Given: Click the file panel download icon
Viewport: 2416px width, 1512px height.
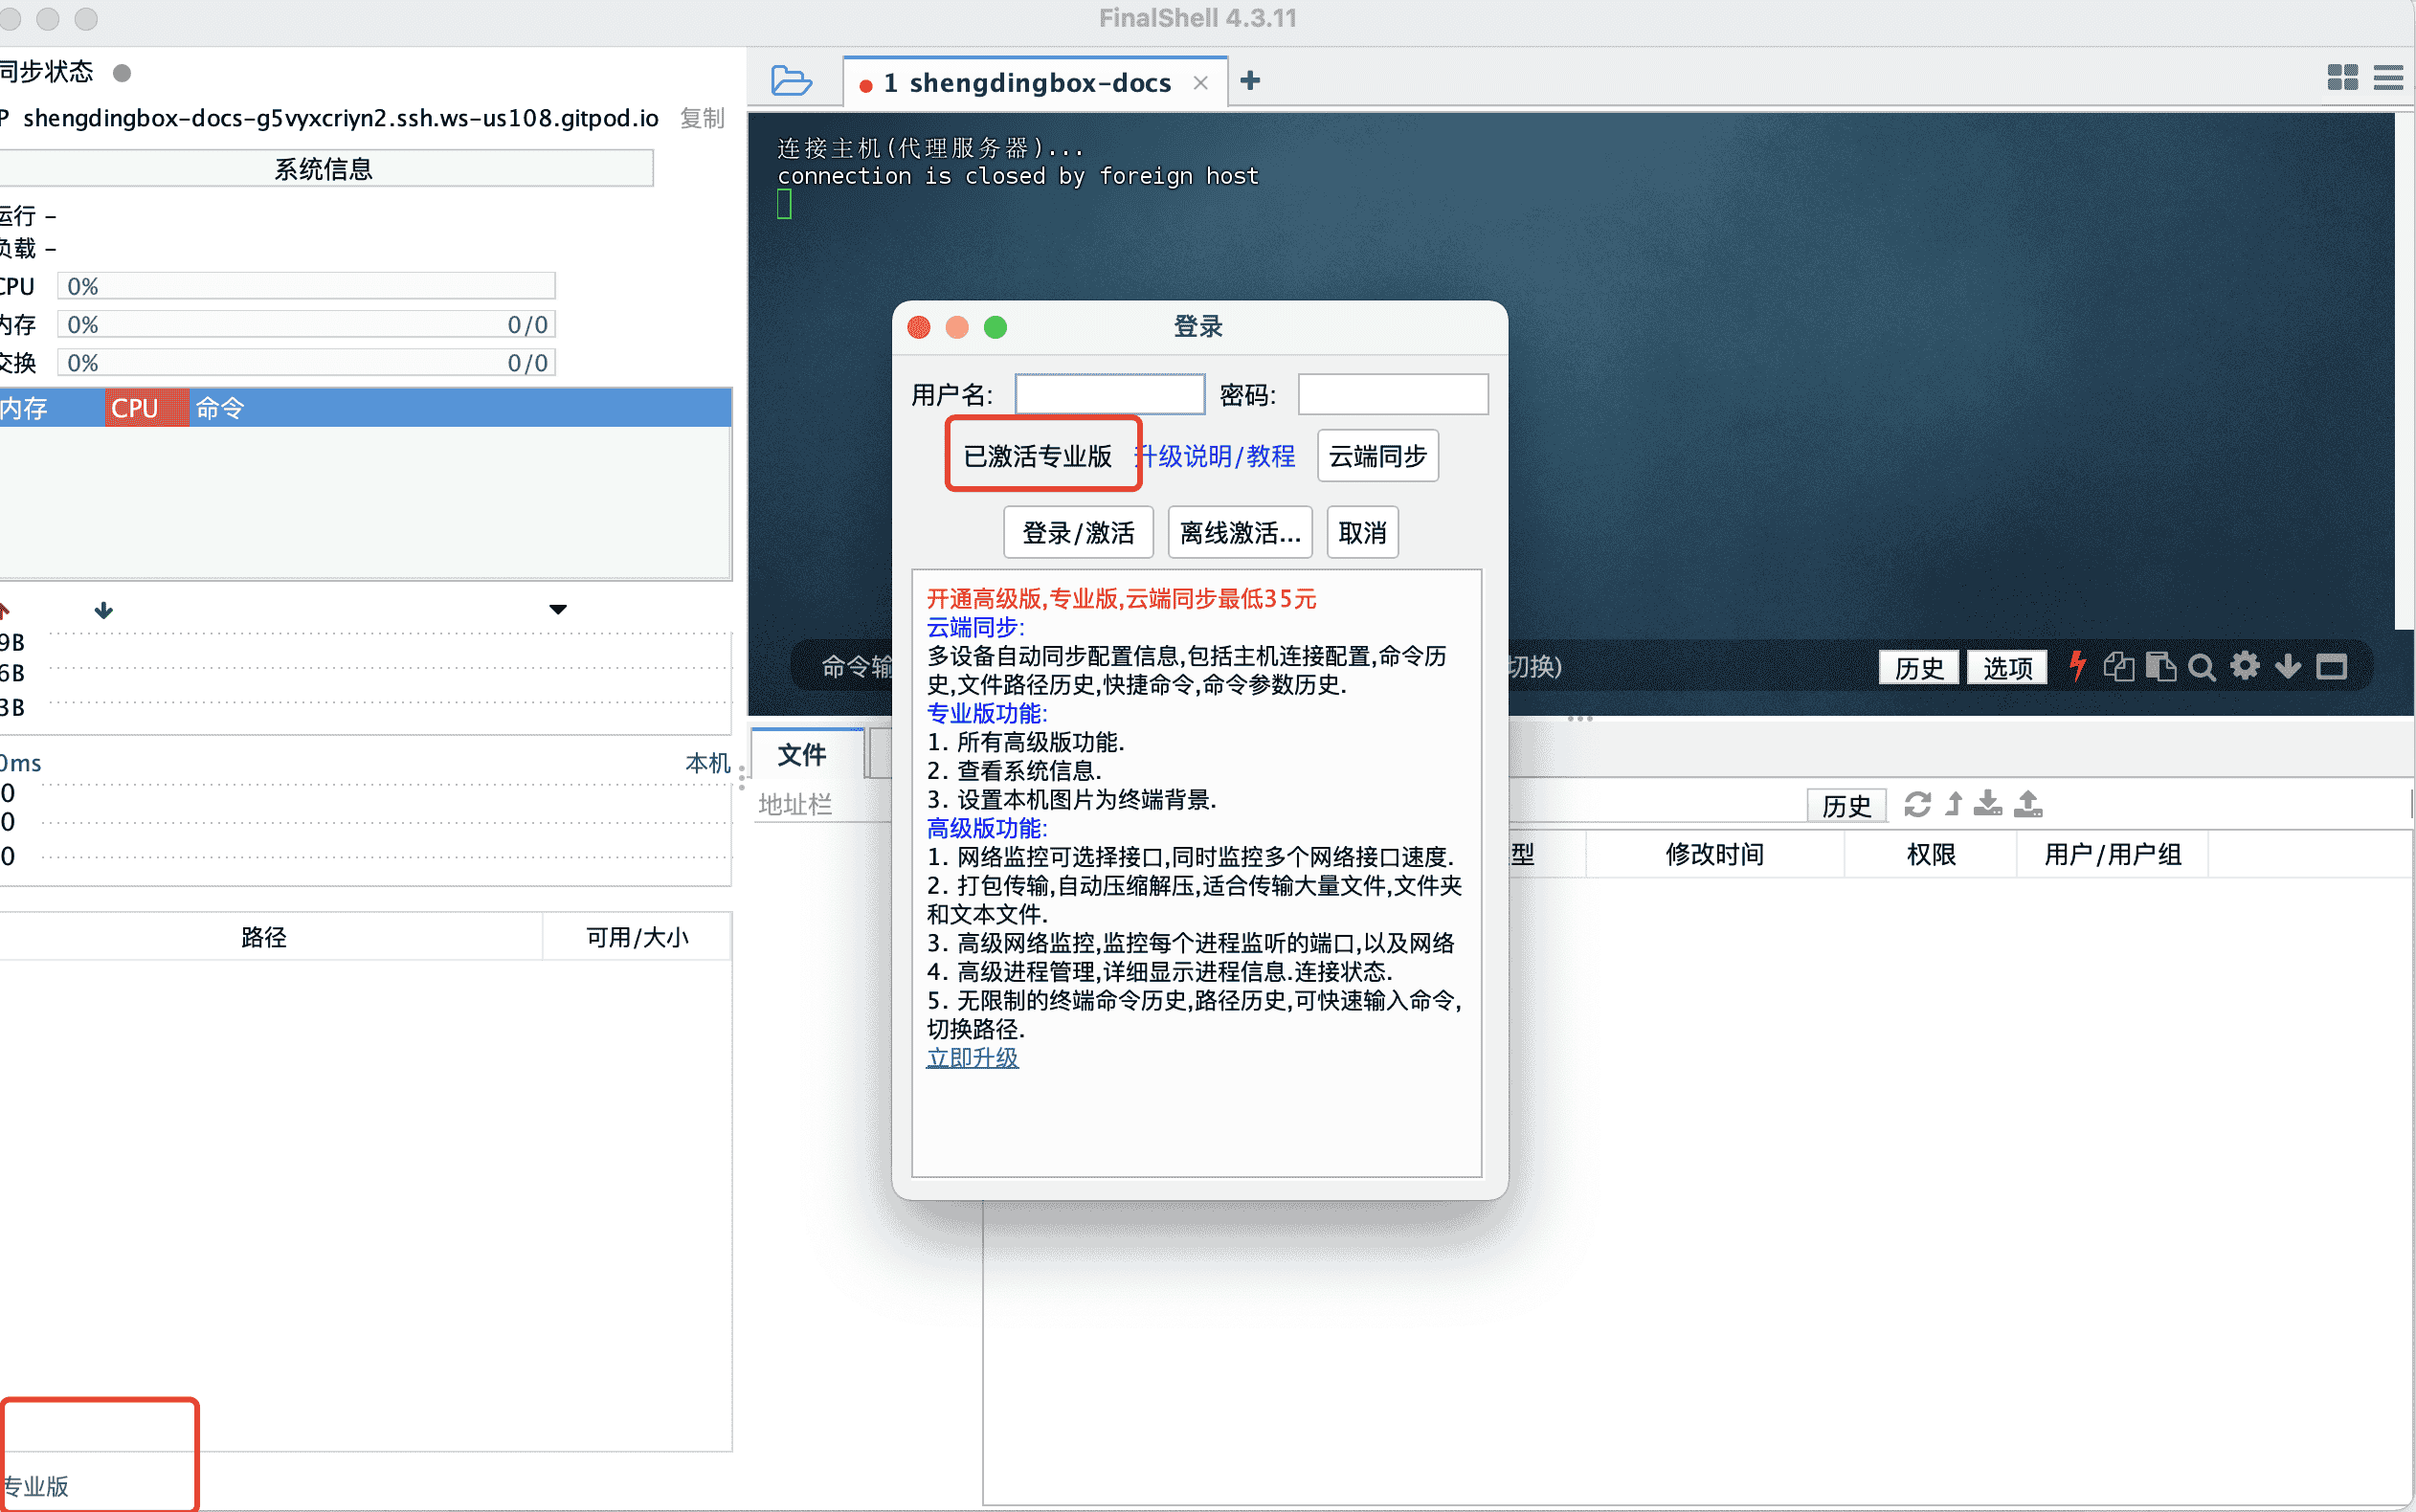Looking at the screenshot, I should 1987,804.
